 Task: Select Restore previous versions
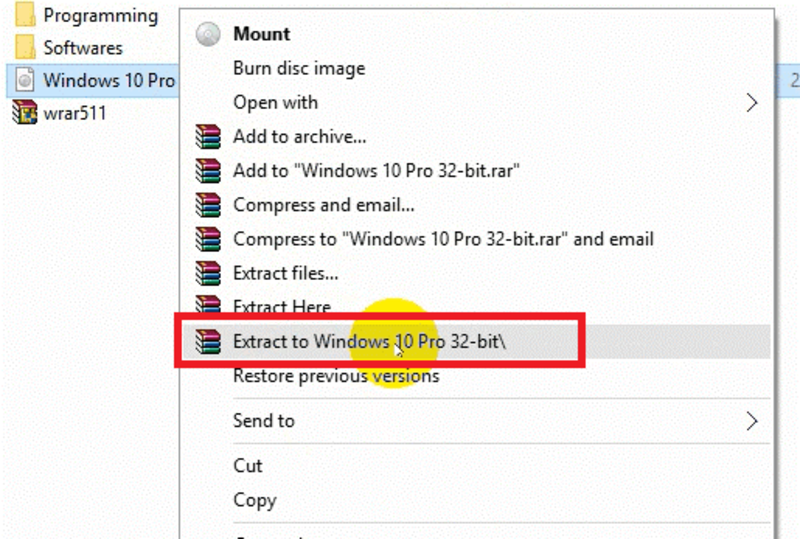[336, 376]
